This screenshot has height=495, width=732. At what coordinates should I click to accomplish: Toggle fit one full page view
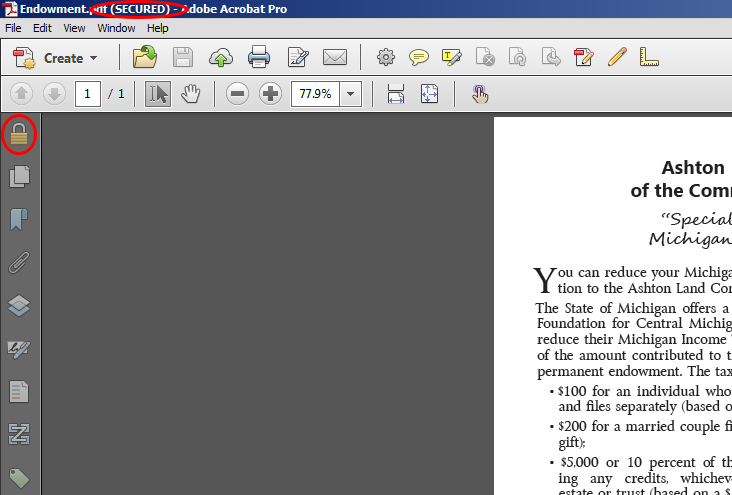[429, 94]
